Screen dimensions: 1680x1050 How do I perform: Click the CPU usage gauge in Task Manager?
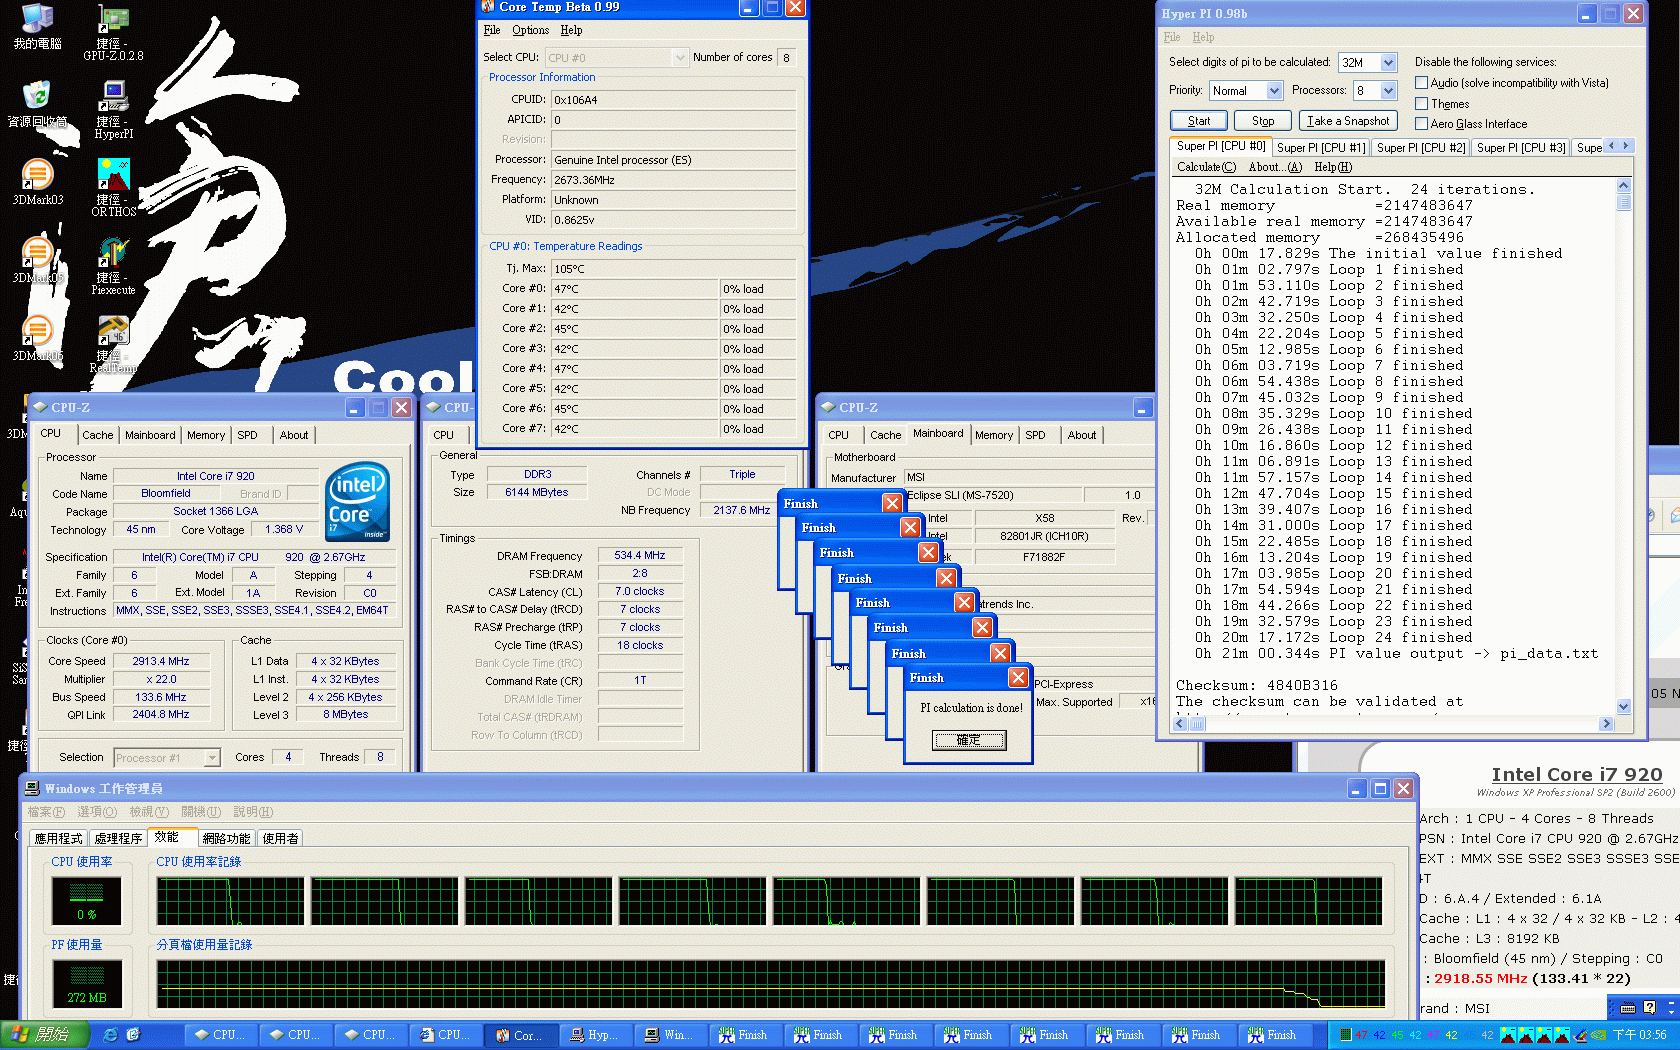[x=87, y=901]
